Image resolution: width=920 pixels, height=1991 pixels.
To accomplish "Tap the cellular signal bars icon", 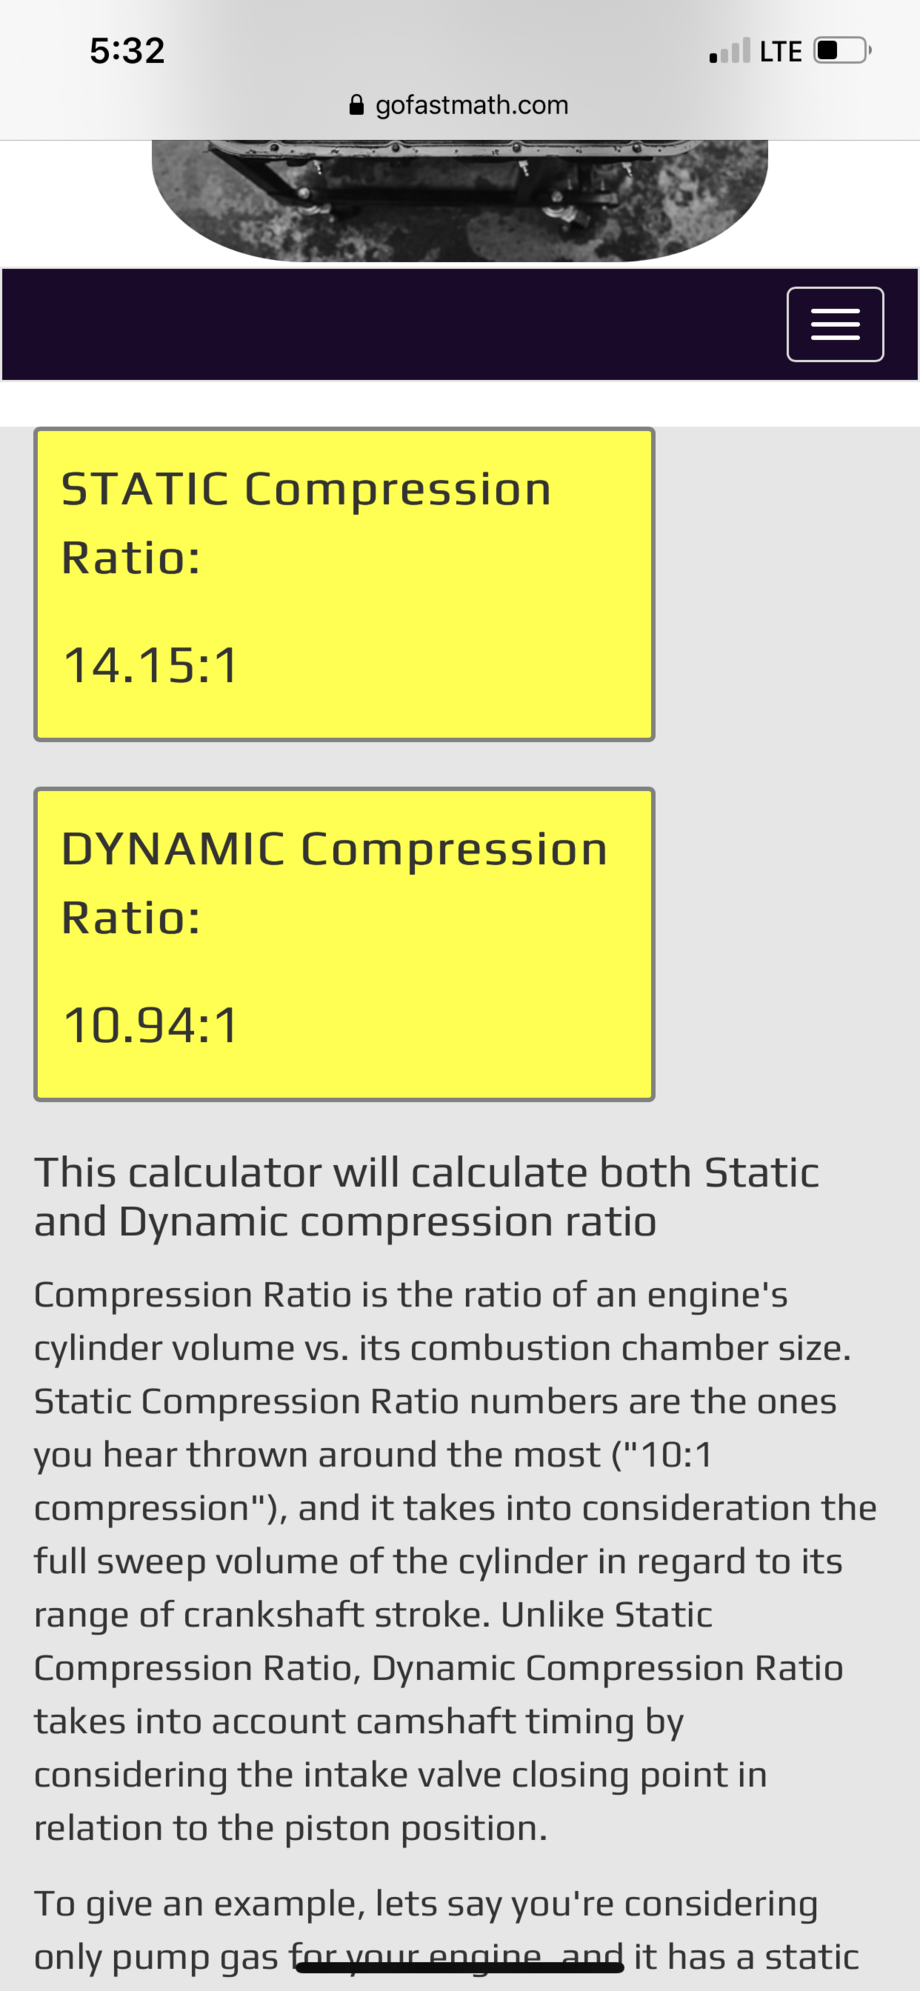I will coord(729,51).
